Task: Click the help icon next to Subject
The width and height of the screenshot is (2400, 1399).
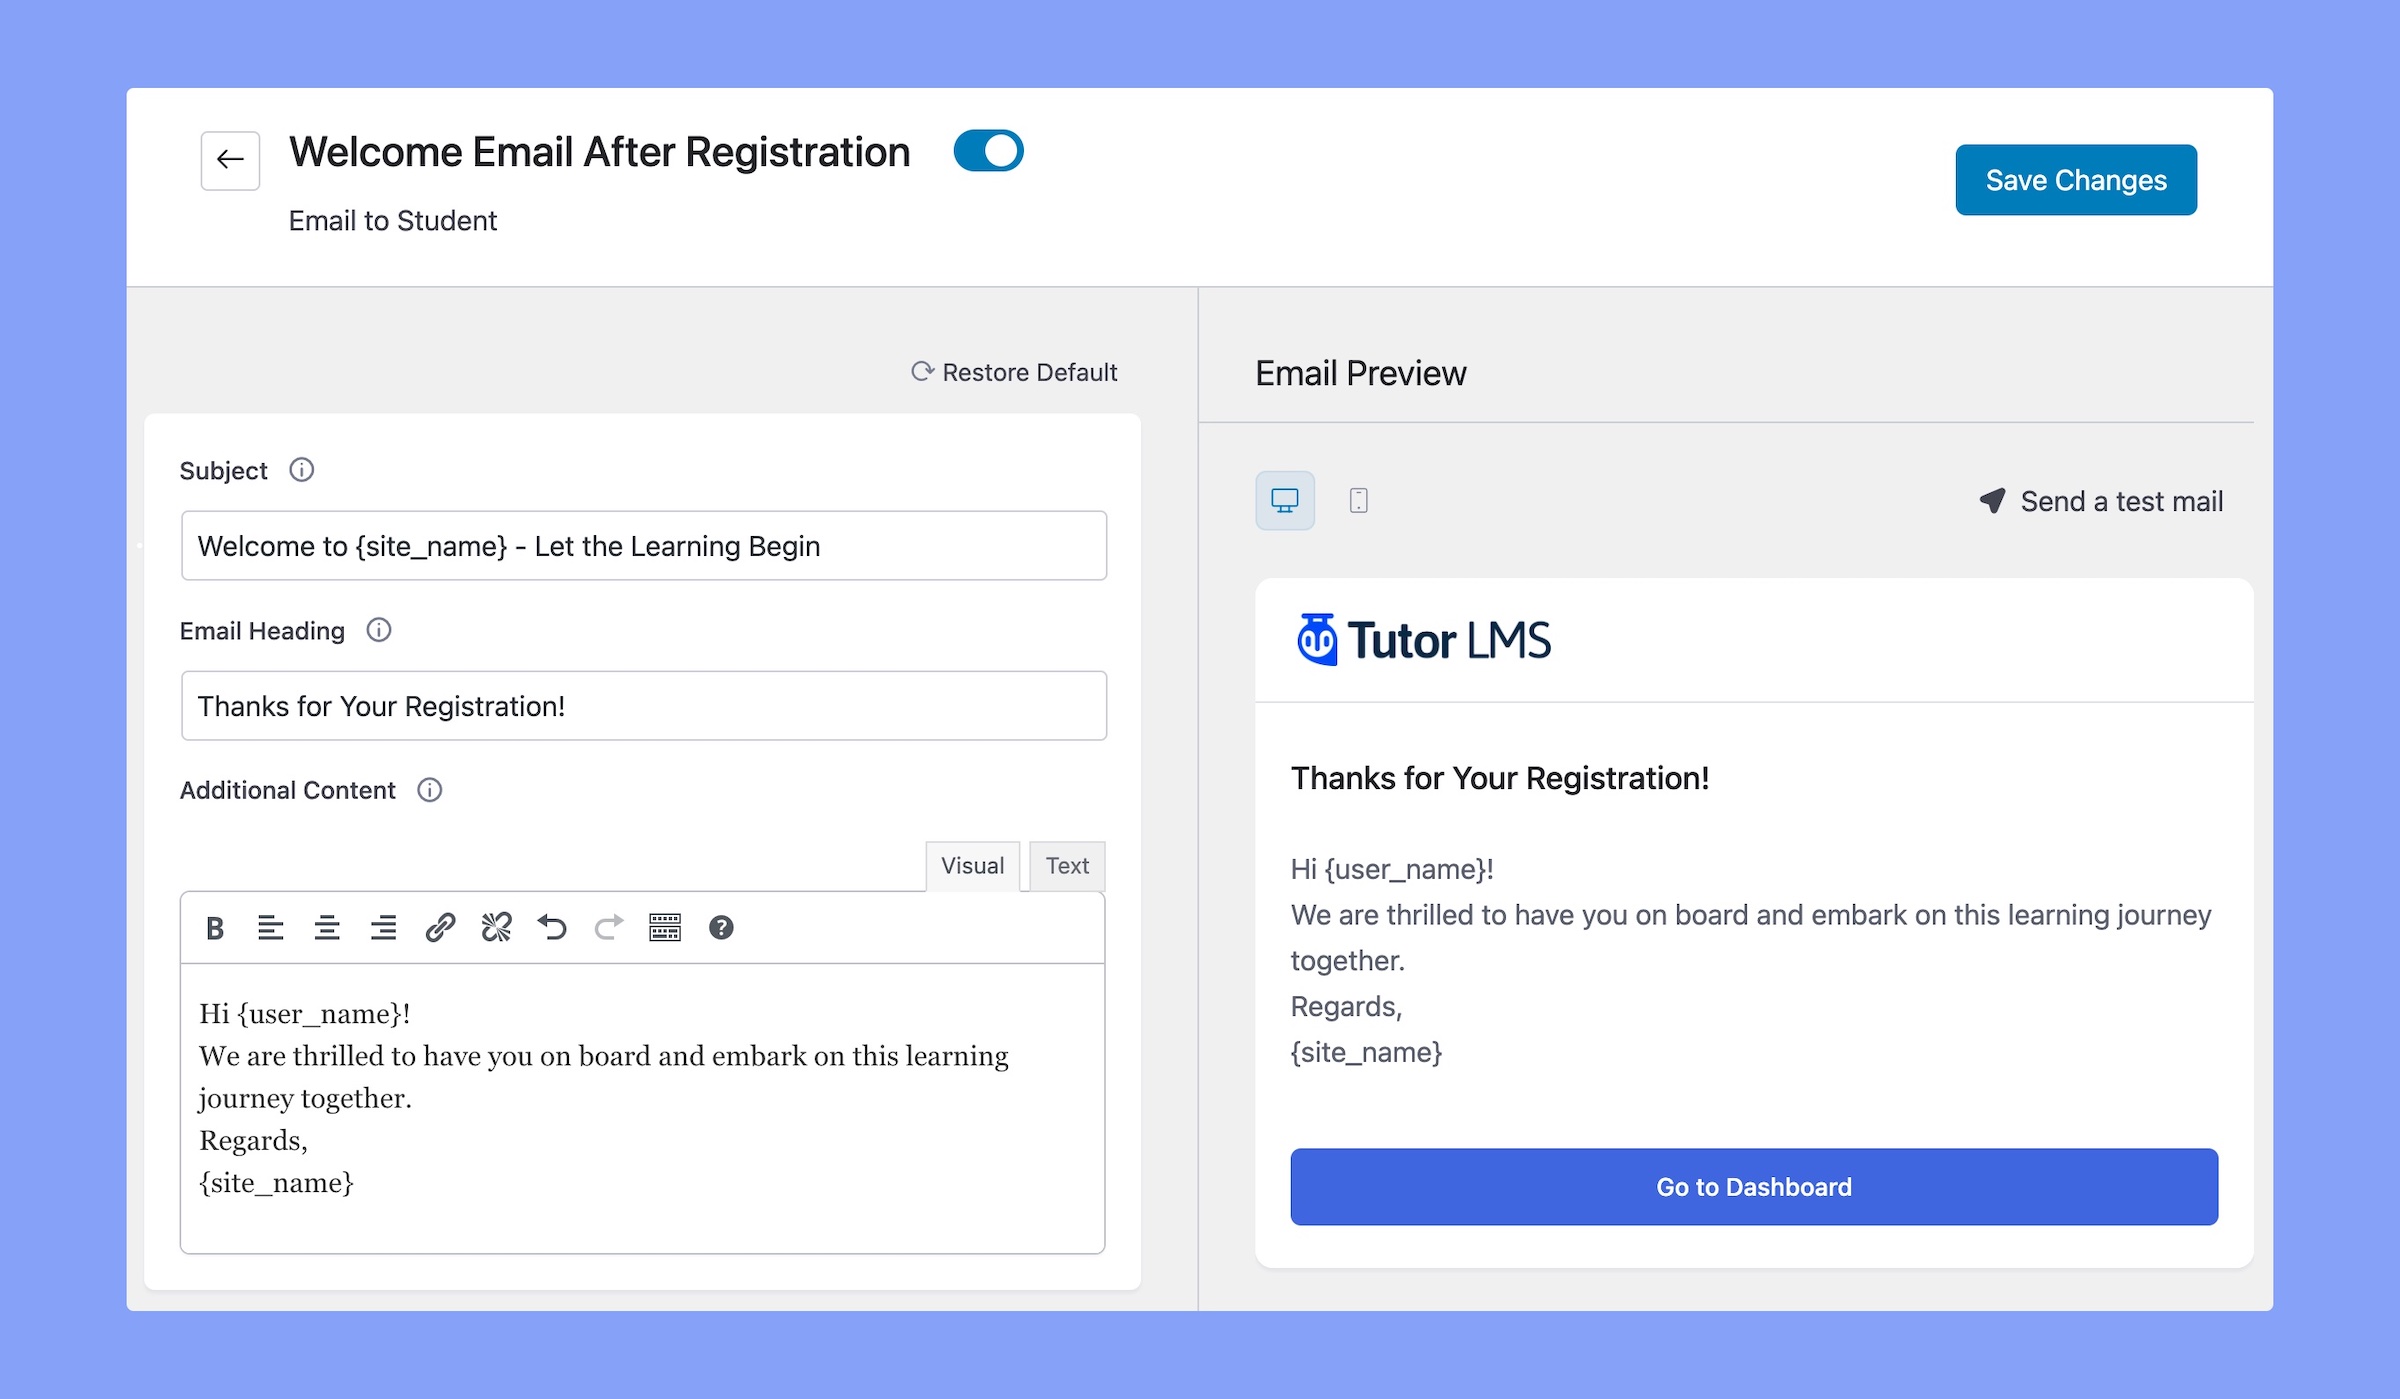Action: tap(300, 470)
